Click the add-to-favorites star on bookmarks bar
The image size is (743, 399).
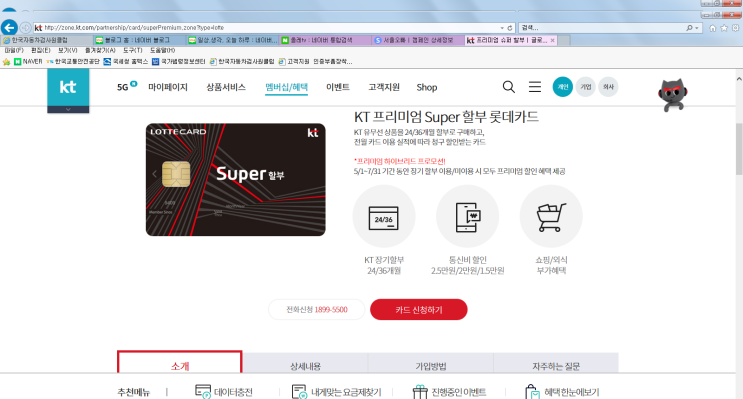pos(6,62)
